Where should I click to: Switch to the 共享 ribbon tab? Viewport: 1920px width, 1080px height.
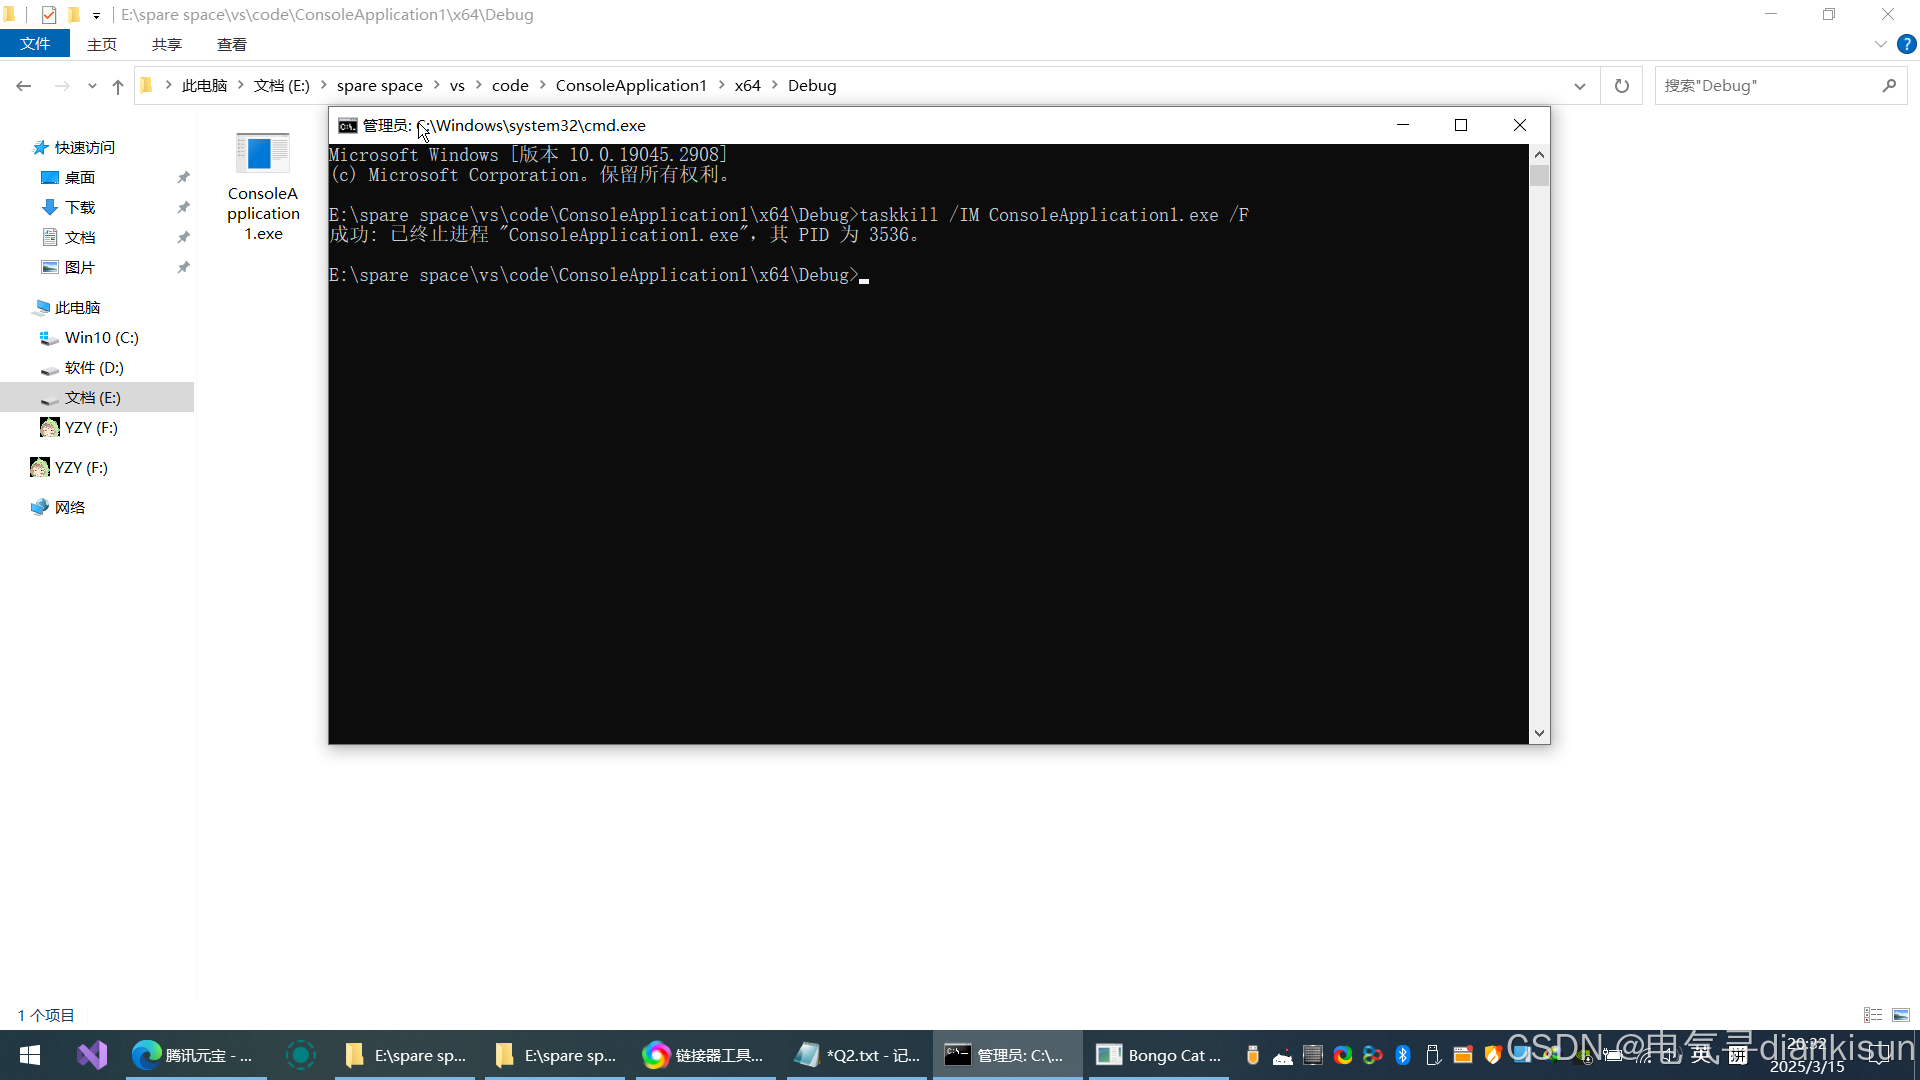tap(166, 44)
